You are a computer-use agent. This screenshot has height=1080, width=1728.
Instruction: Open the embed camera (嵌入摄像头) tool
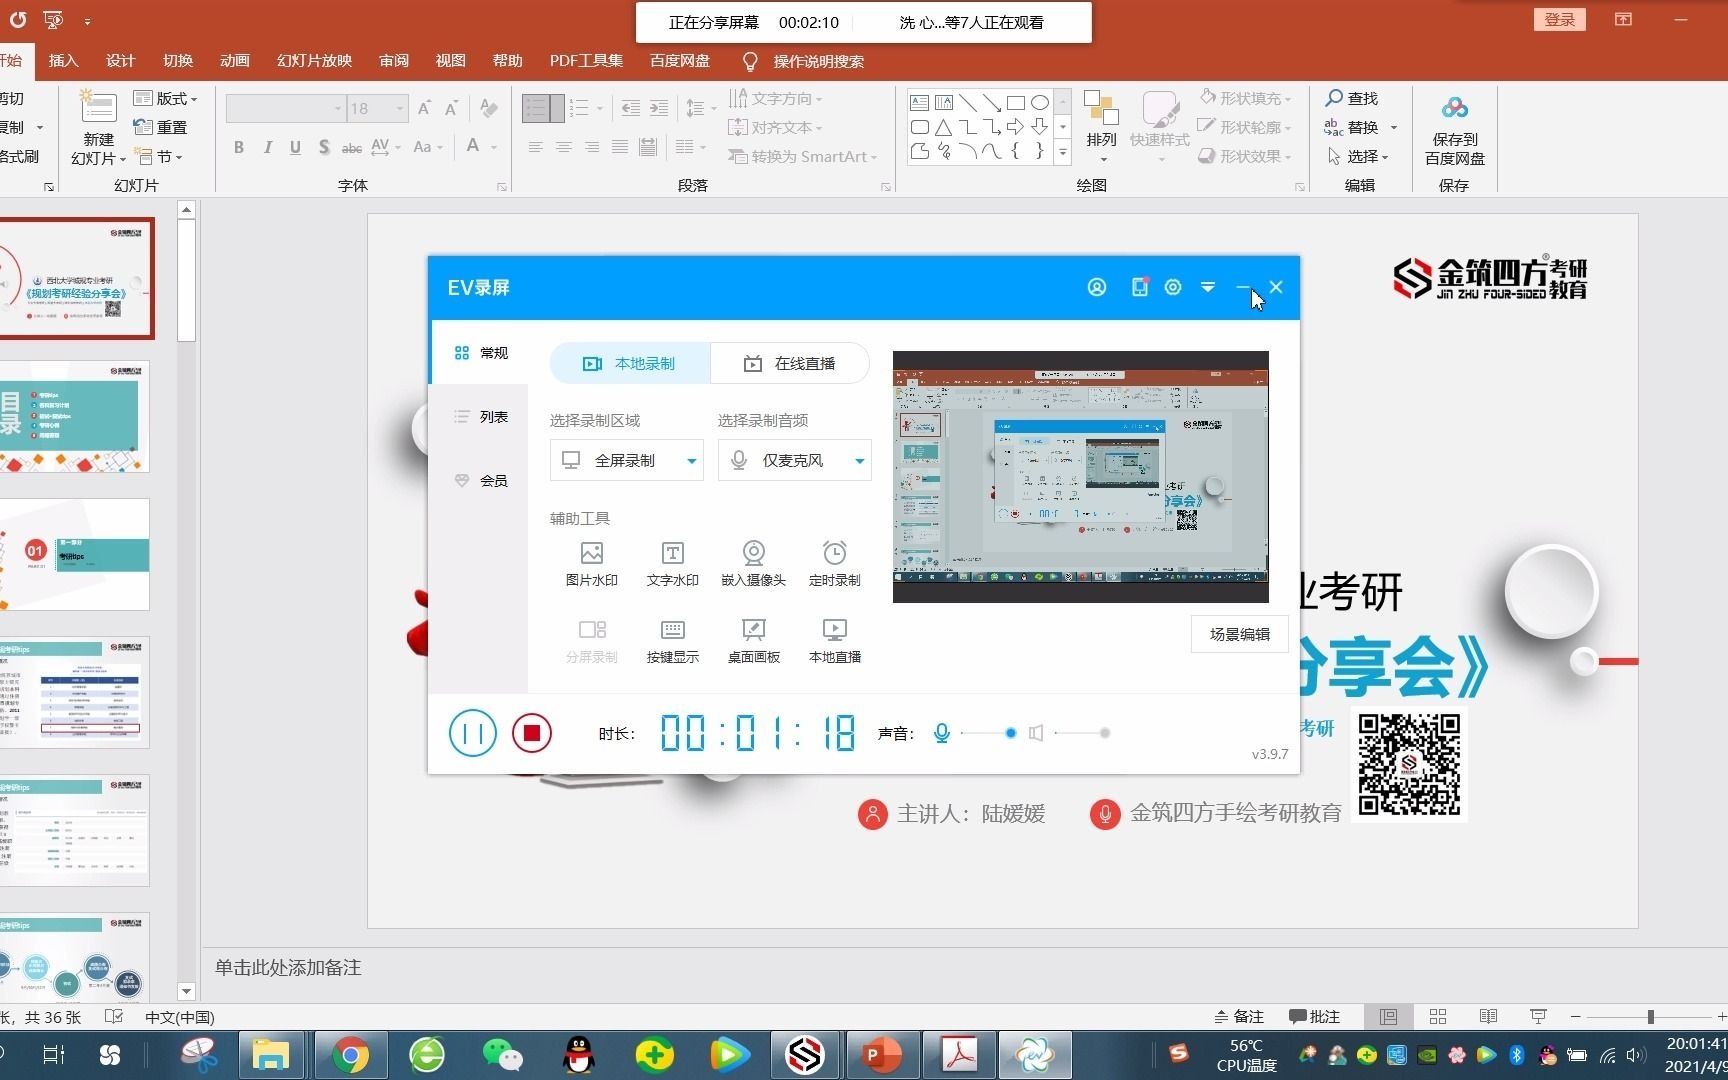pos(753,564)
